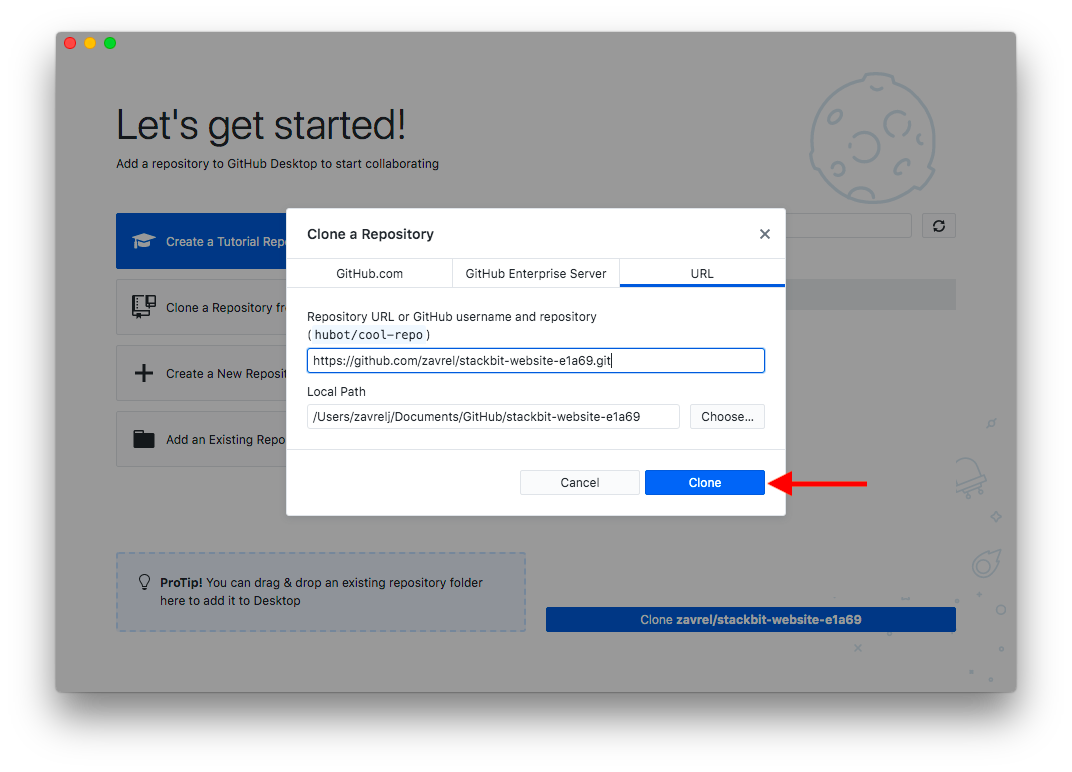This screenshot has height=772, width=1072.
Task: Click the ProTip drag and drop area
Action: pyautogui.click(x=321, y=591)
